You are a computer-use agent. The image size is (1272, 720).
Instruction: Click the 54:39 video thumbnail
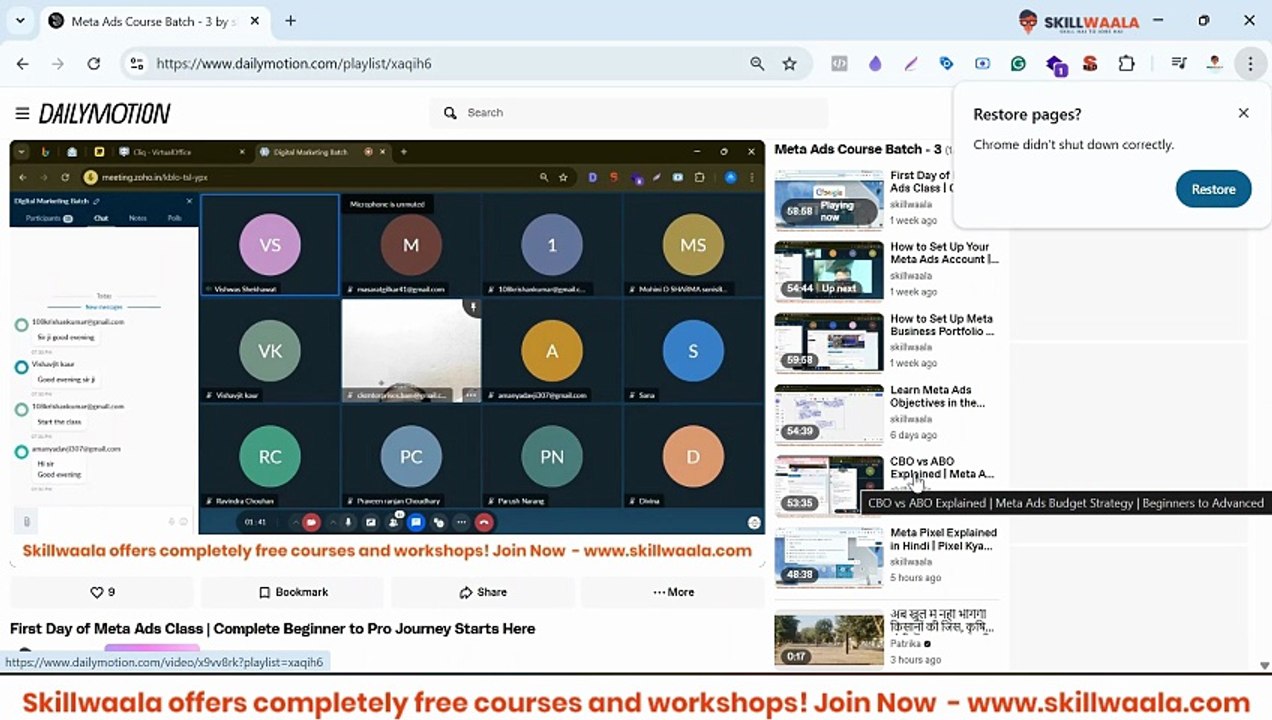[x=829, y=415]
